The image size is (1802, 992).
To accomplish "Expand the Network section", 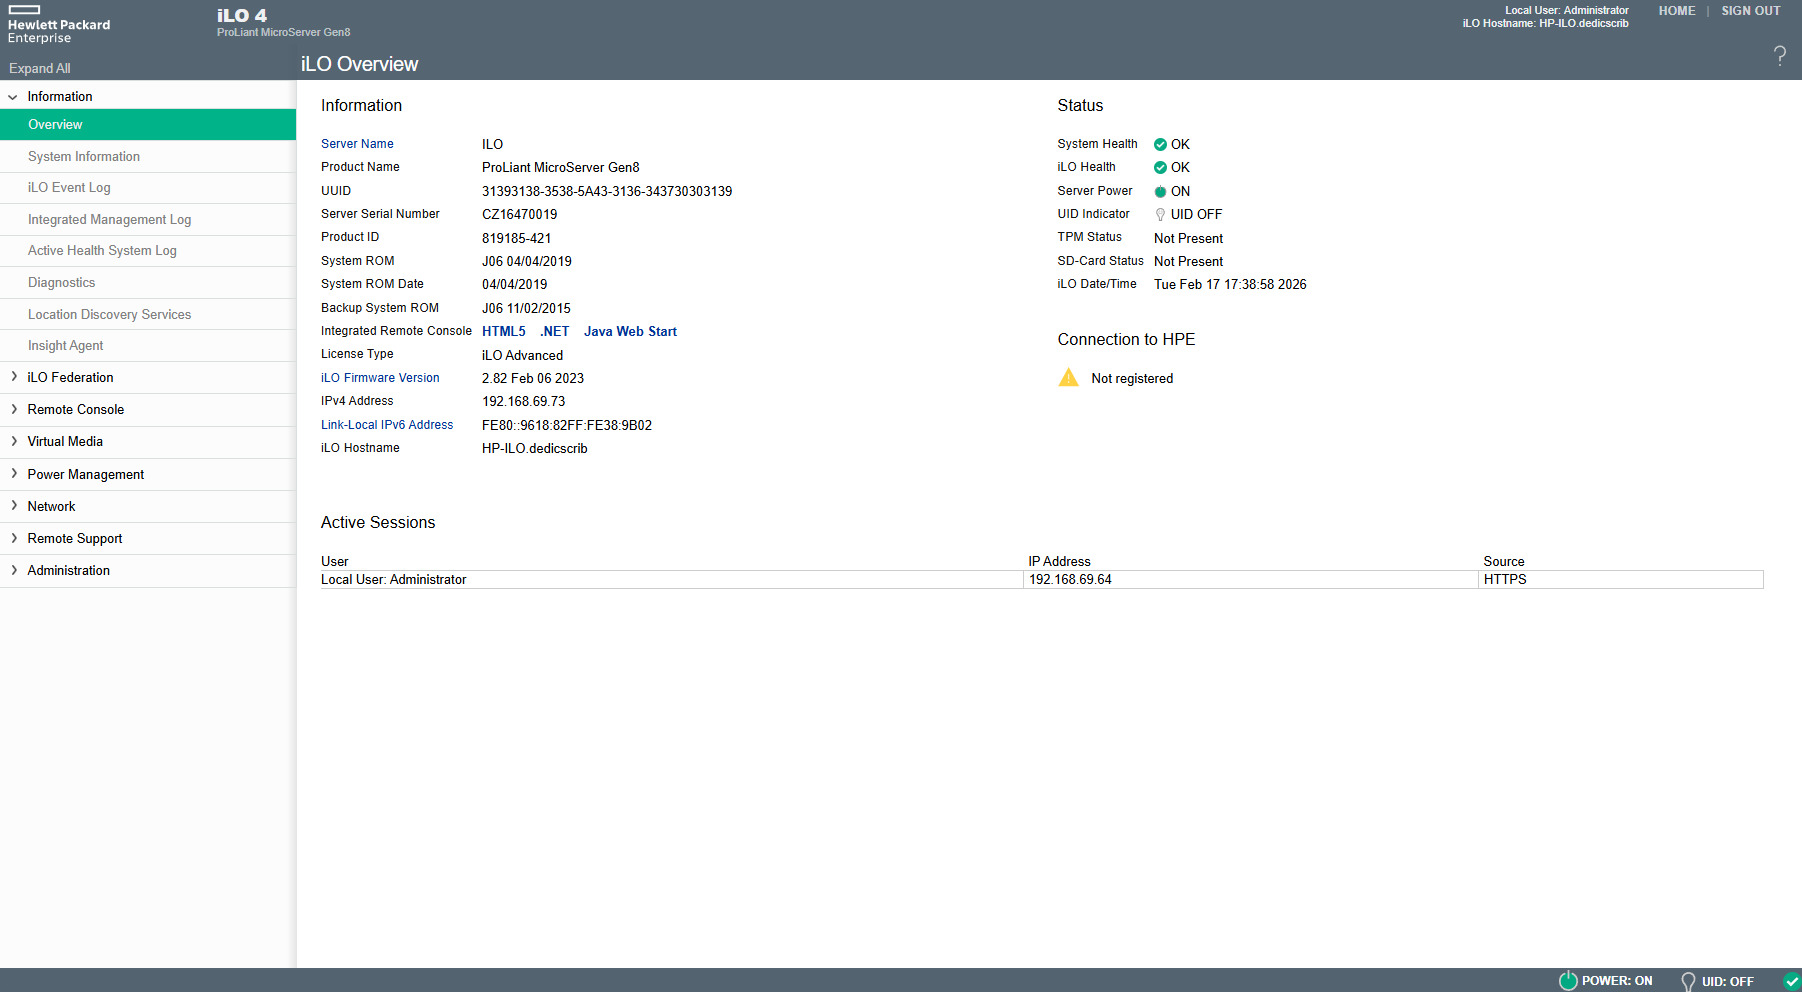I will [x=13, y=506].
